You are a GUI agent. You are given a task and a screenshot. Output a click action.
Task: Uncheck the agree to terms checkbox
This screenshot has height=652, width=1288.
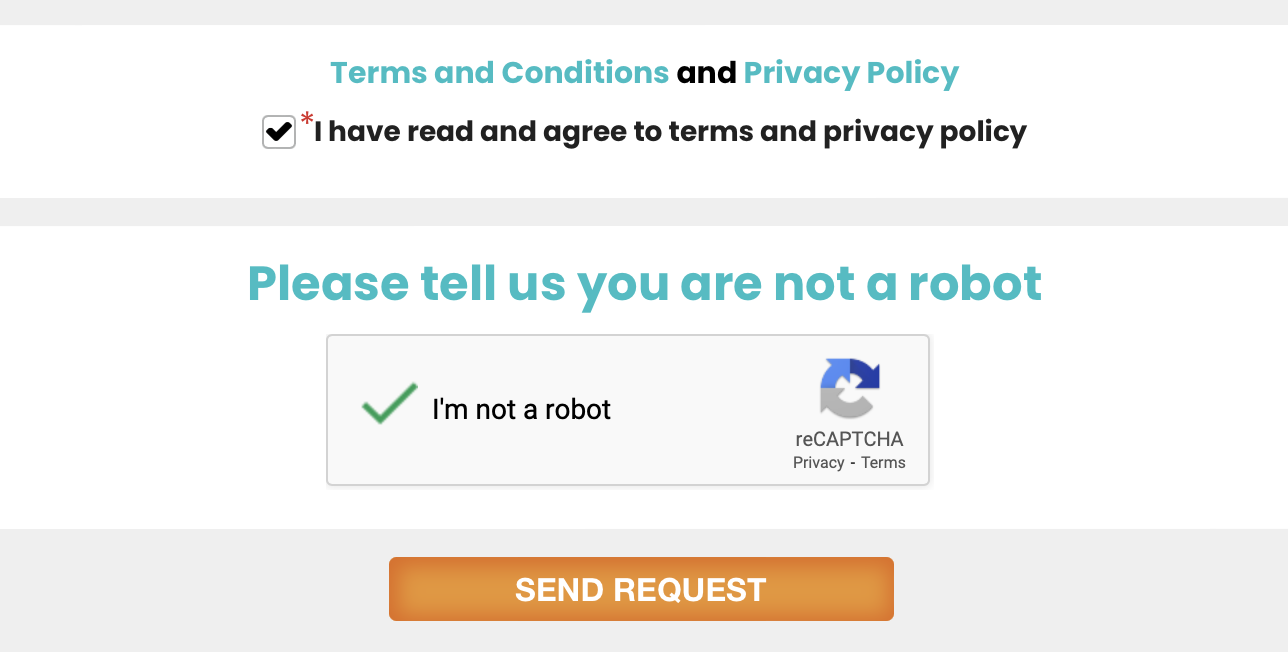(x=279, y=132)
